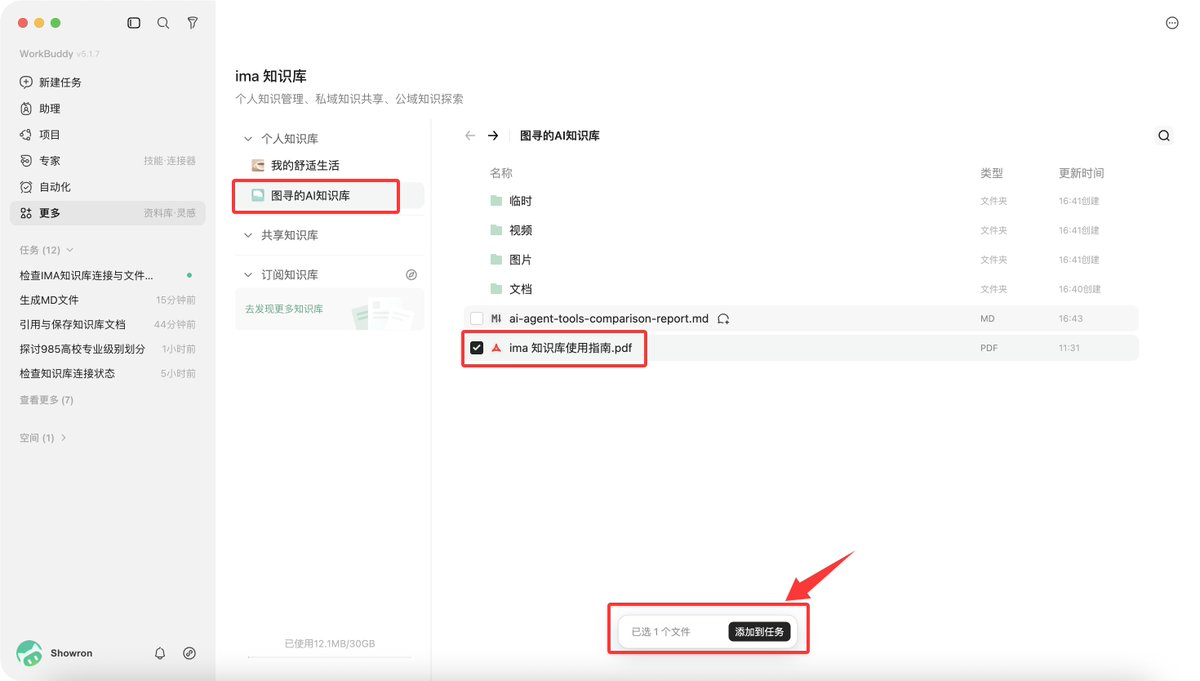Open the three-dot more options menu

(x=1172, y=23)
